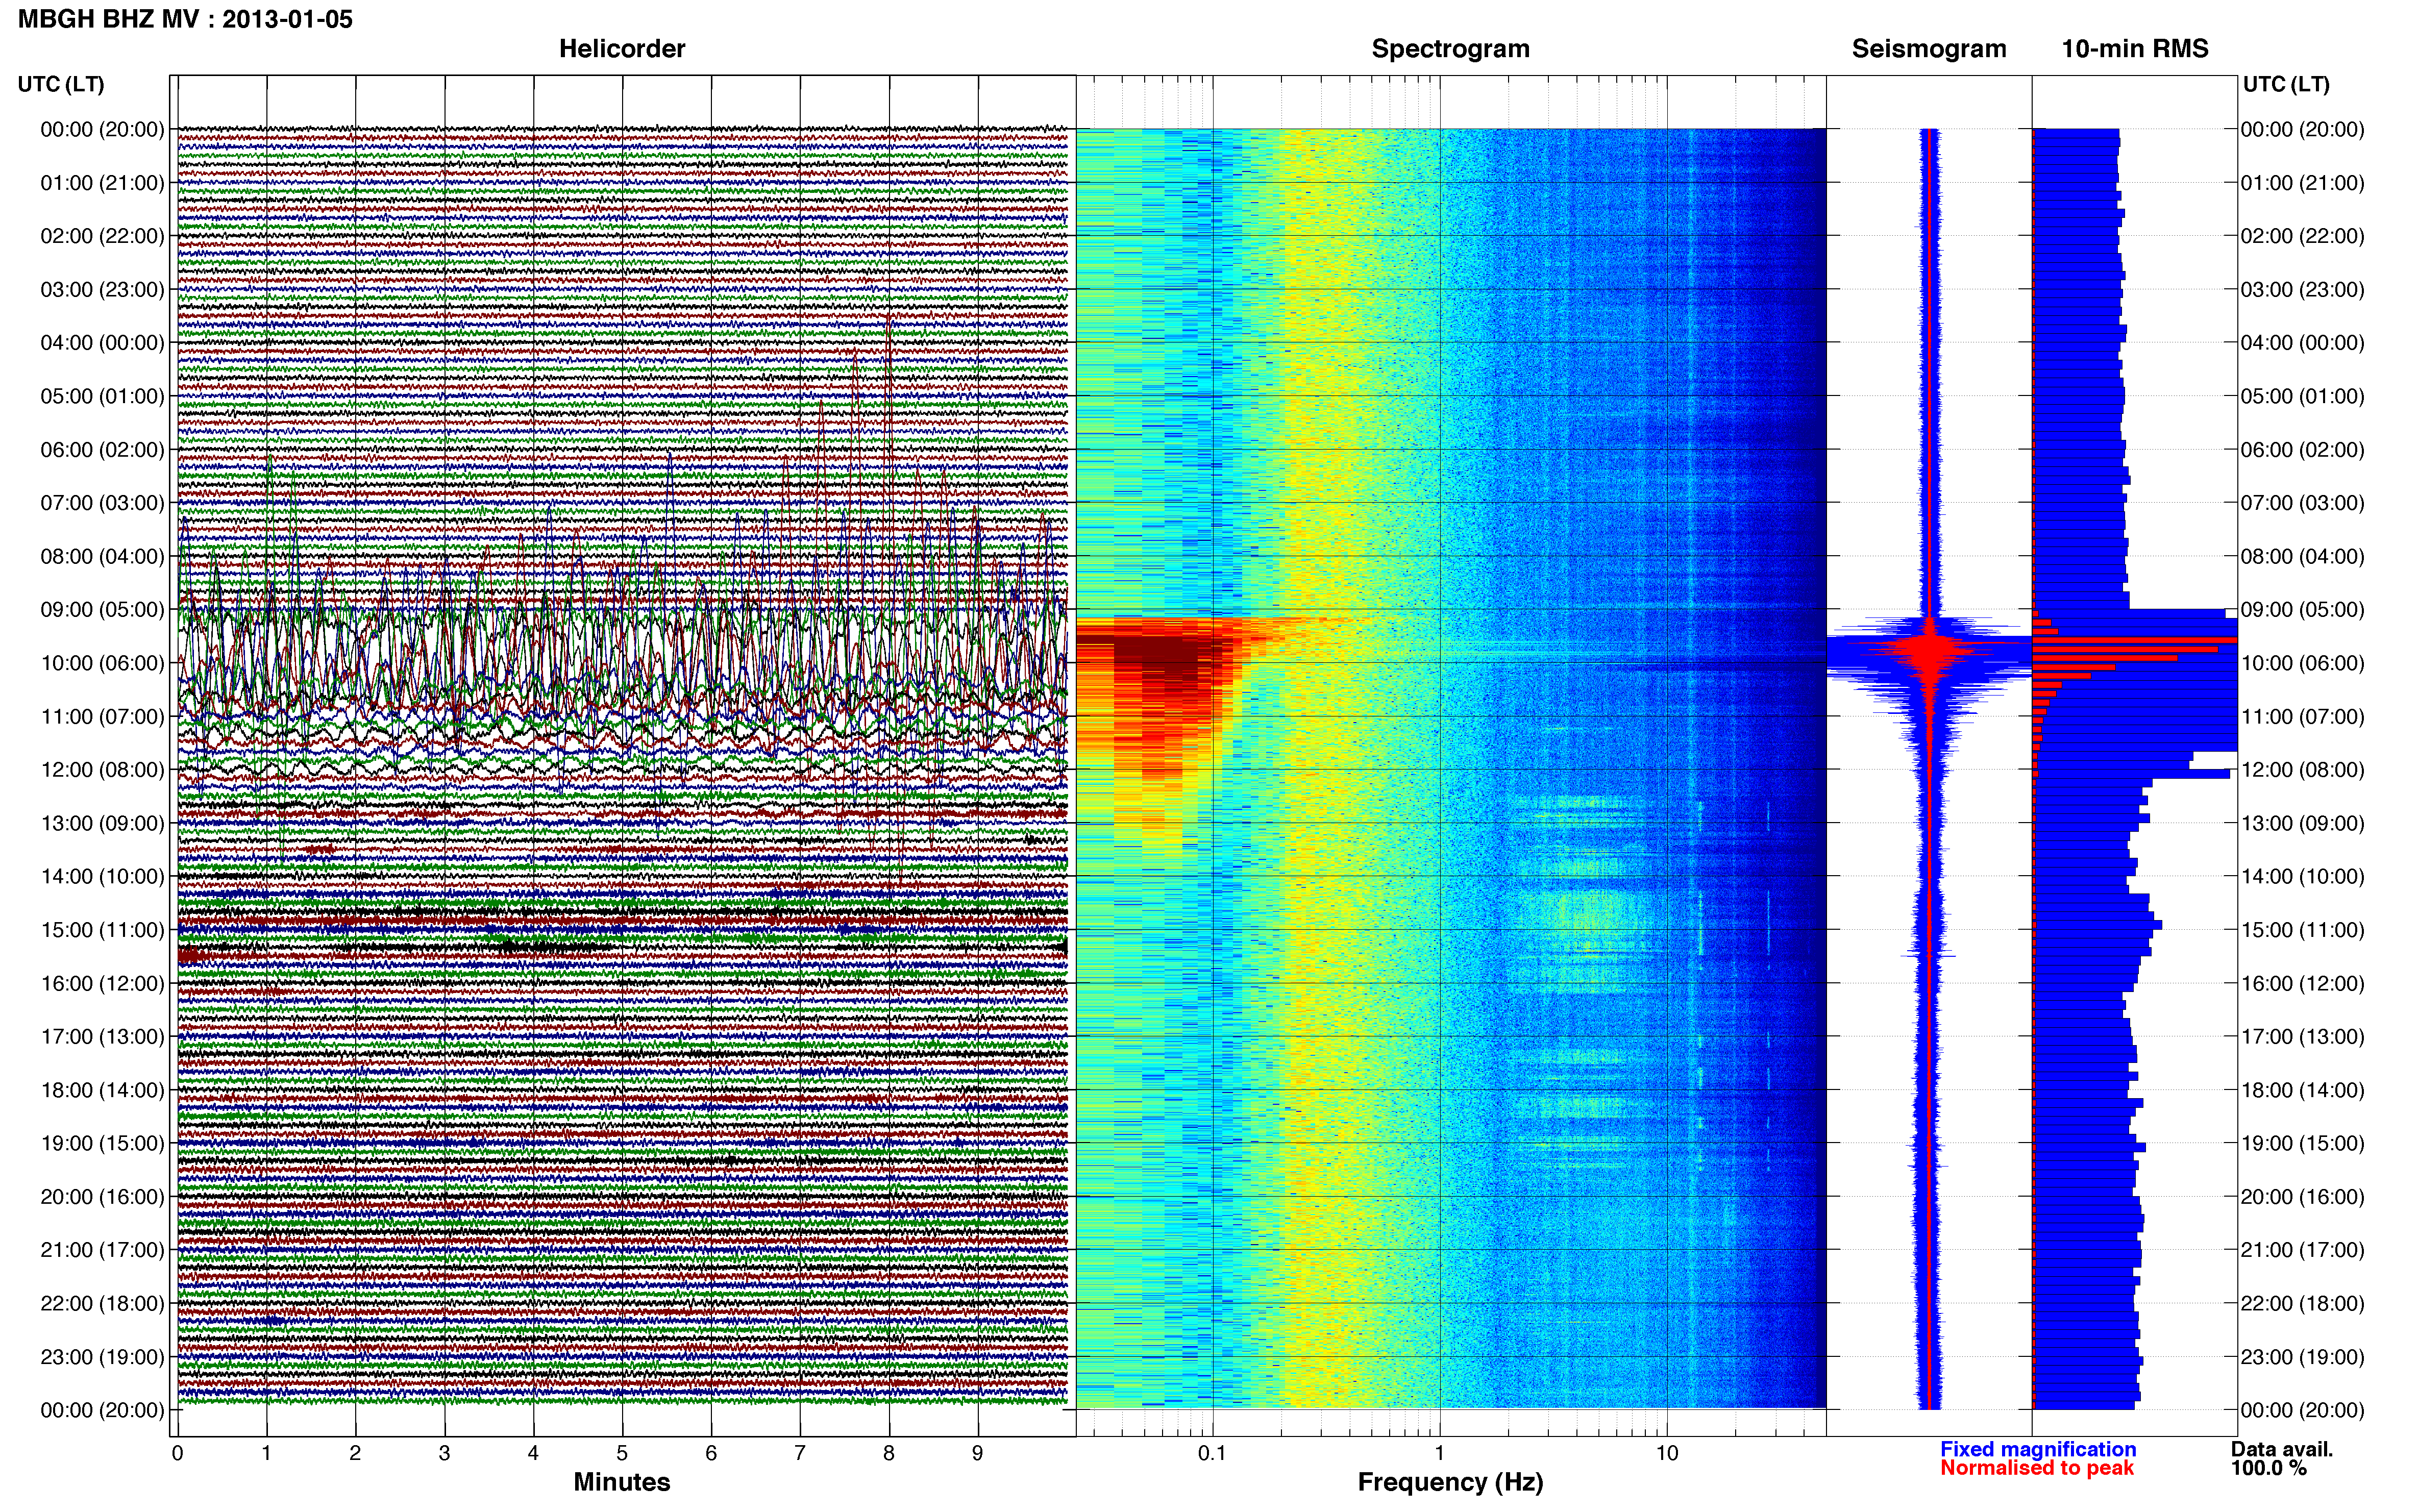The image size is (2419, 1512).
Task: Click left time label '09:00 (05:00)'
Action: click(102, 609)
